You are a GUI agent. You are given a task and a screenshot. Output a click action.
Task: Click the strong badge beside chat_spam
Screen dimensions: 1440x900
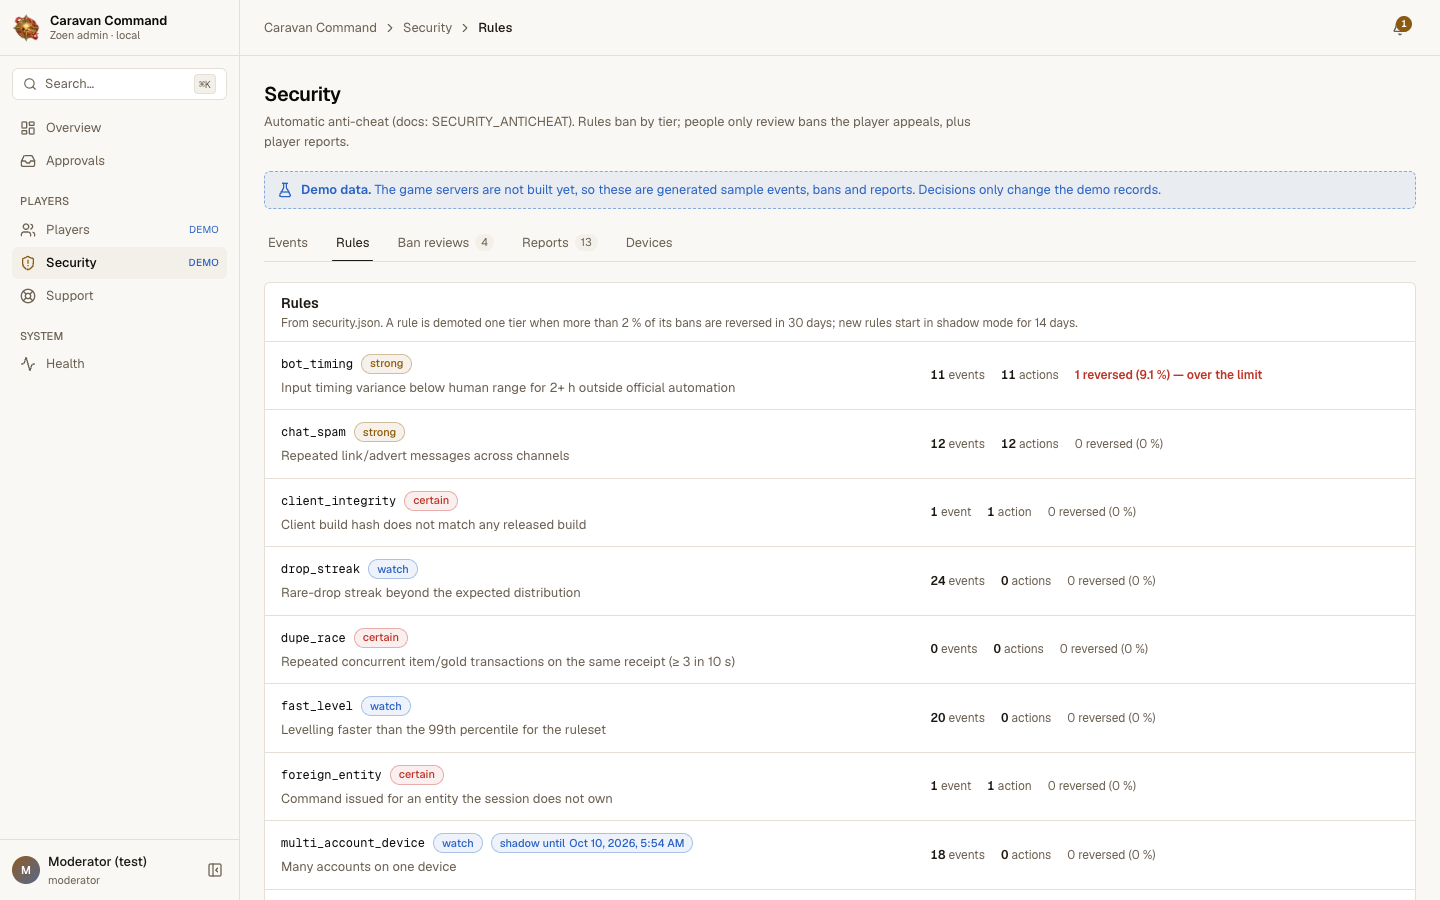tap(379, 433)
